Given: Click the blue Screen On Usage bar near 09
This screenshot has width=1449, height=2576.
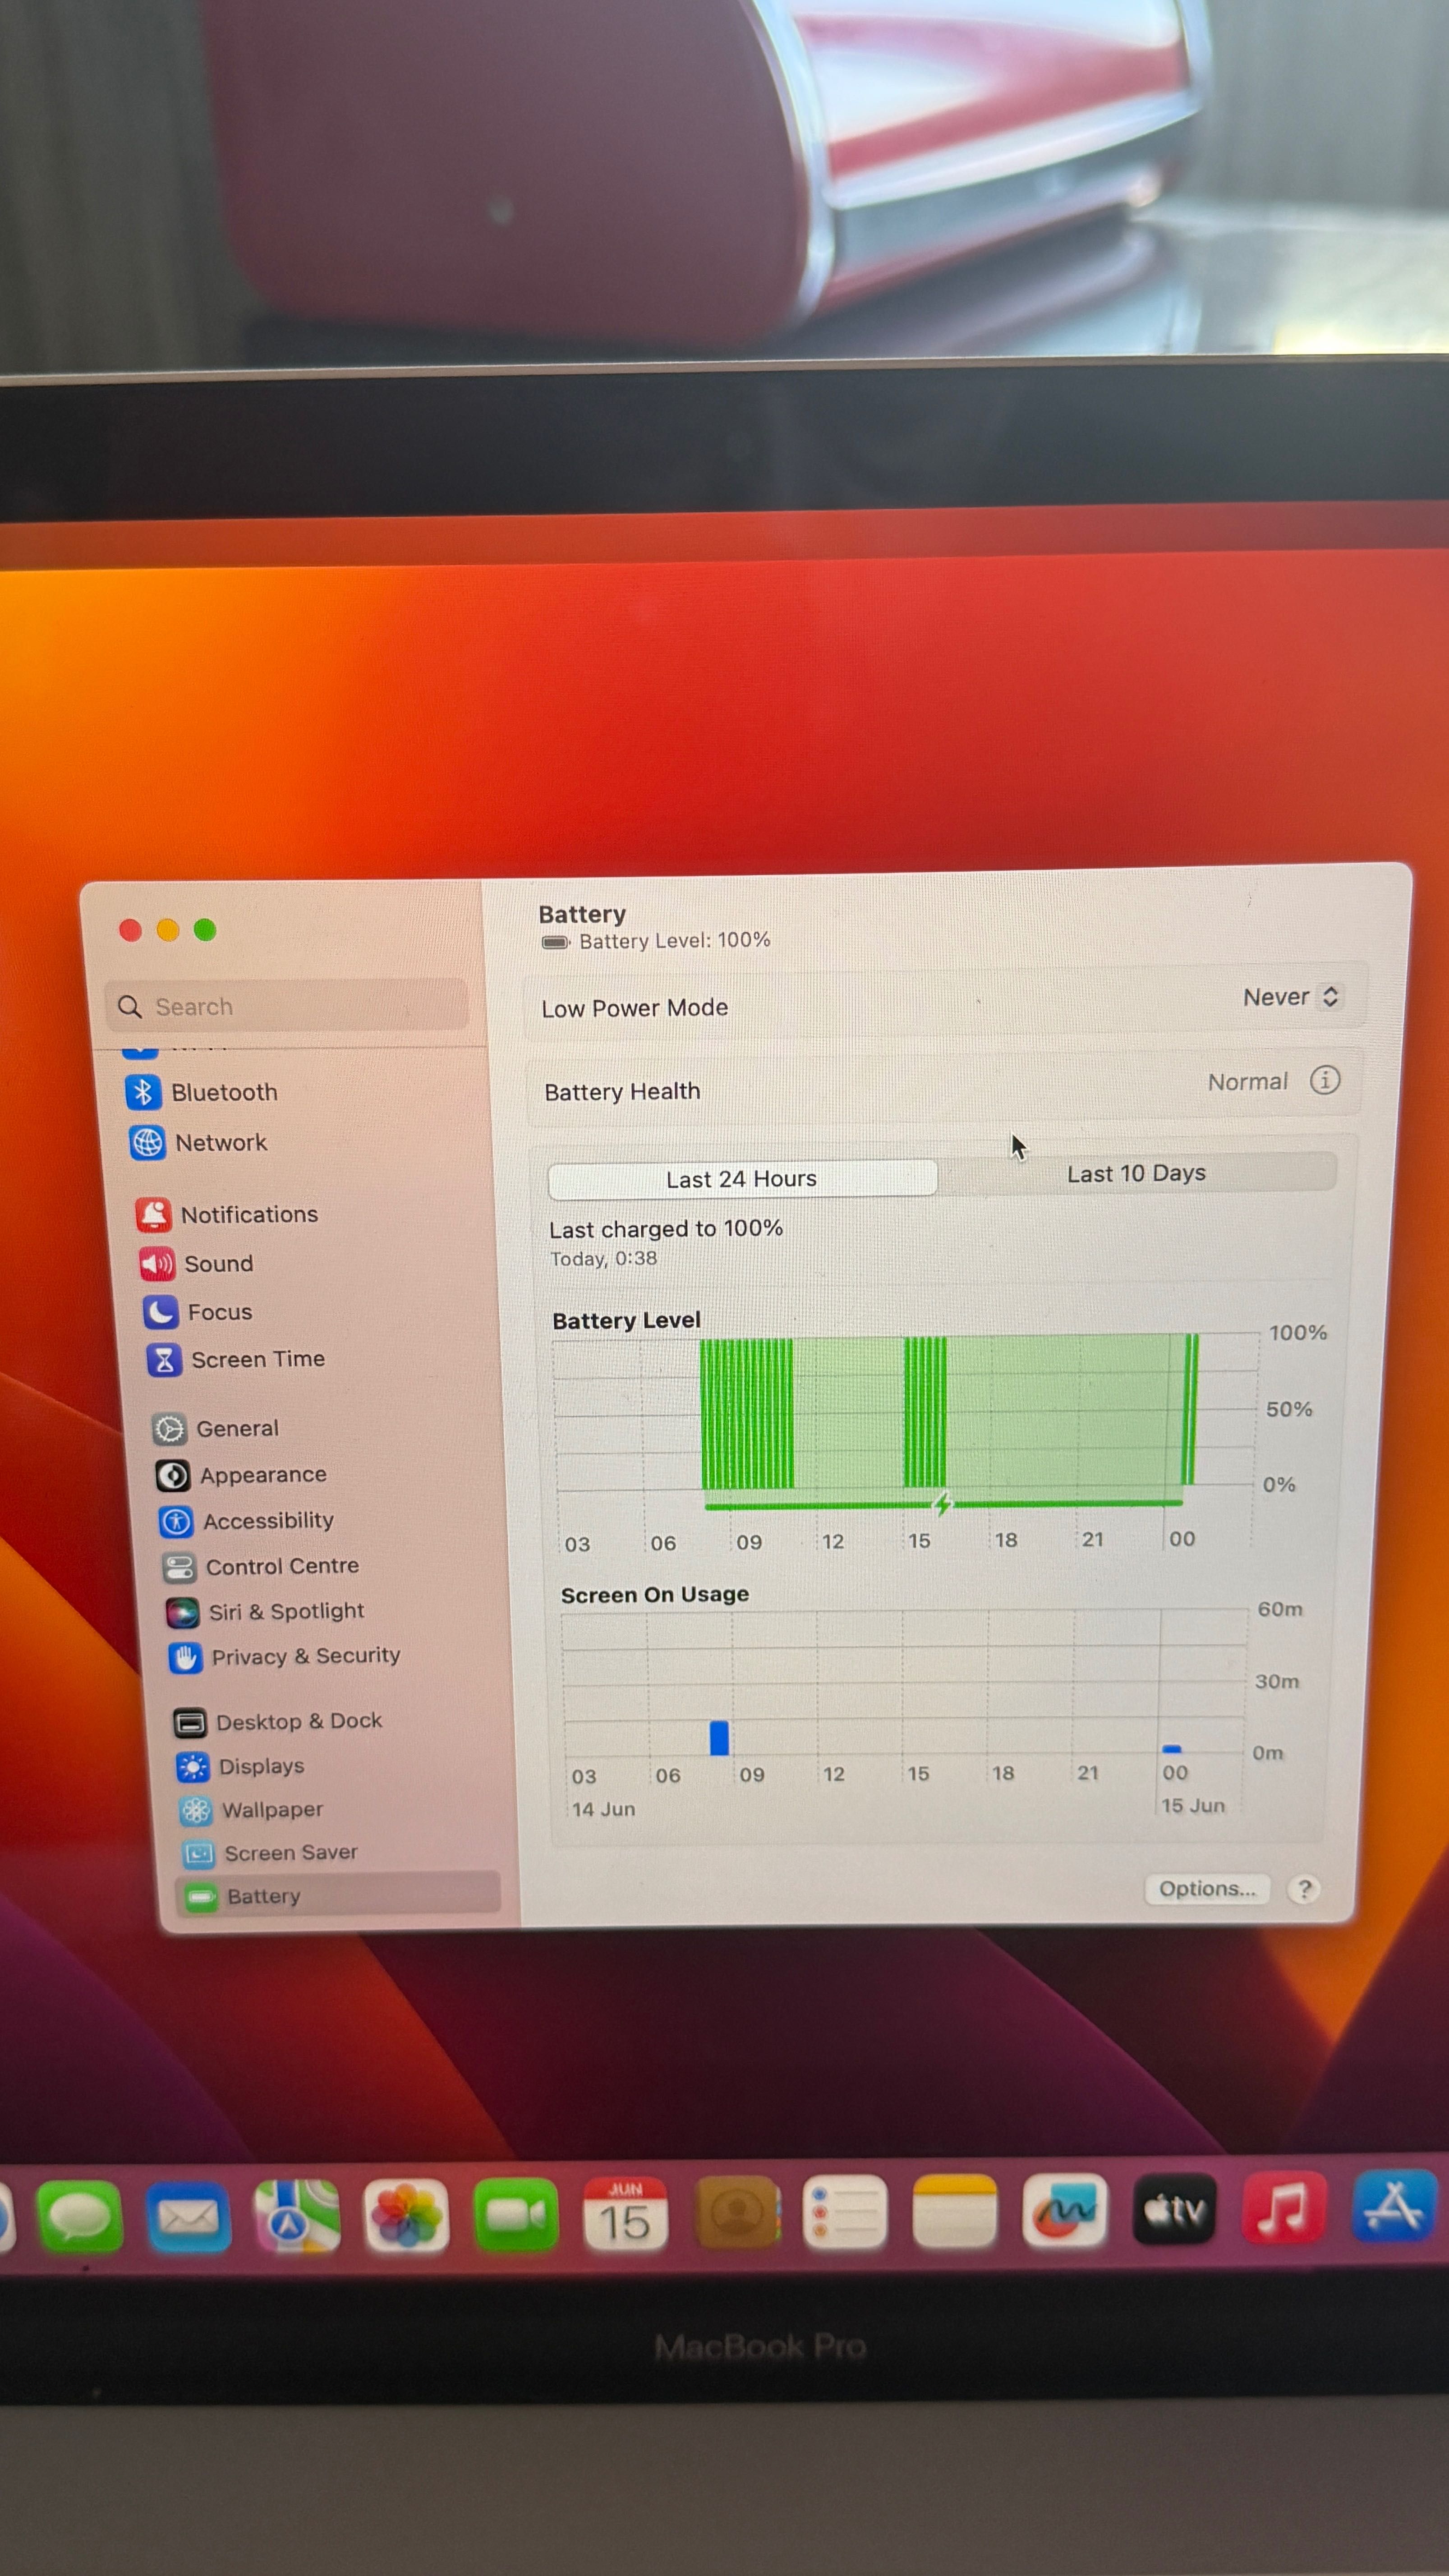Looking at the screenshot, I should (x=719, y=1738).
